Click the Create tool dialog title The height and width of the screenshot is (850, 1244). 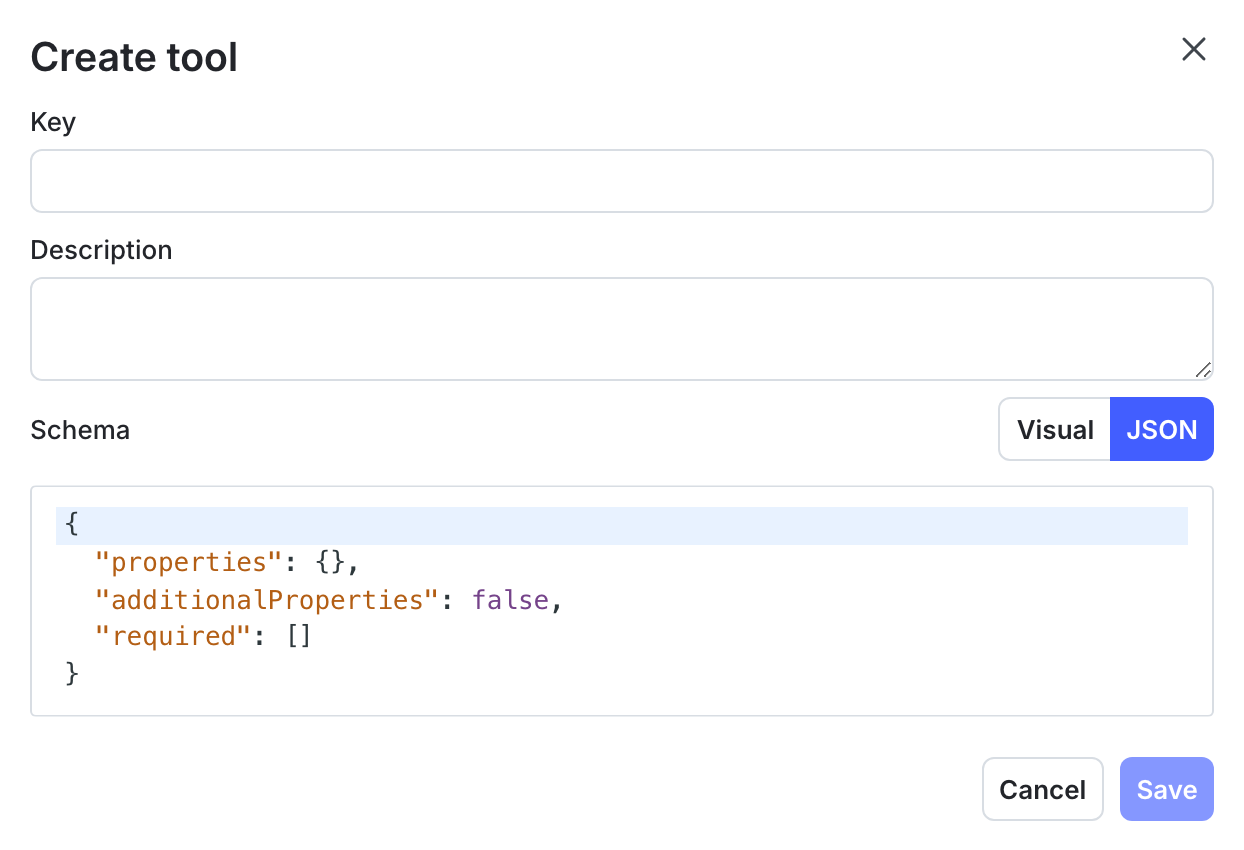click(134, 57)
